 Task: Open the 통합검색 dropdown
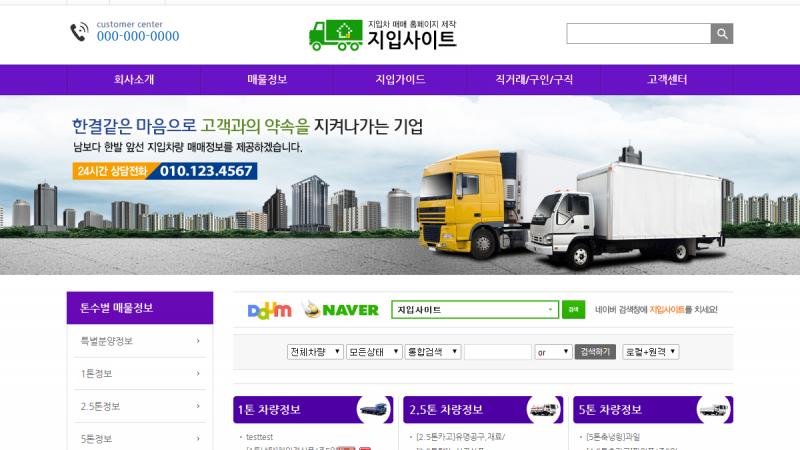[x=432, y=352]
